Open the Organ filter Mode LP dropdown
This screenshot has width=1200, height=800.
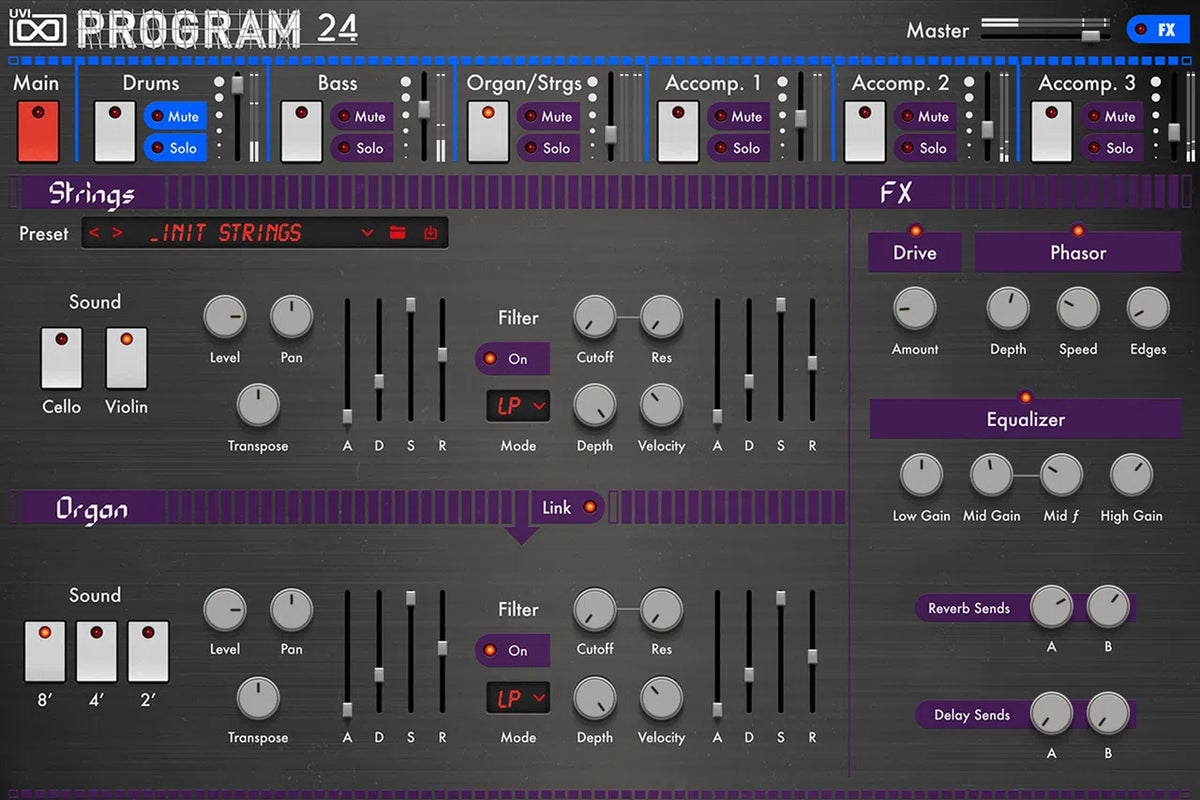[519, 698]
